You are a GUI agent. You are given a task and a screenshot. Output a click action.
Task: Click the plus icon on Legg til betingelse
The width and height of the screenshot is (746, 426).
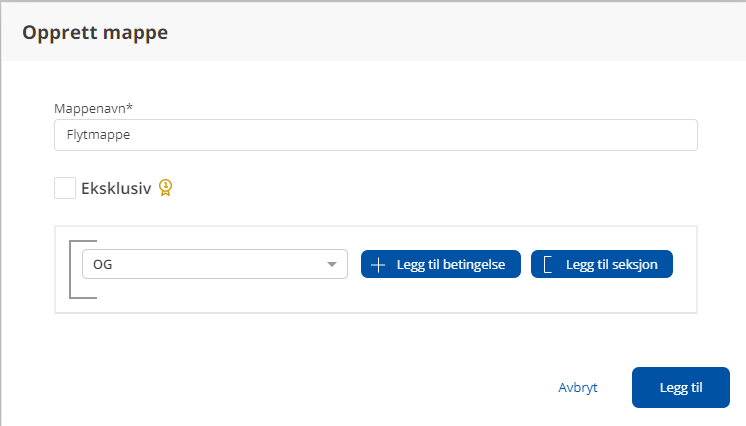[378, 264]
